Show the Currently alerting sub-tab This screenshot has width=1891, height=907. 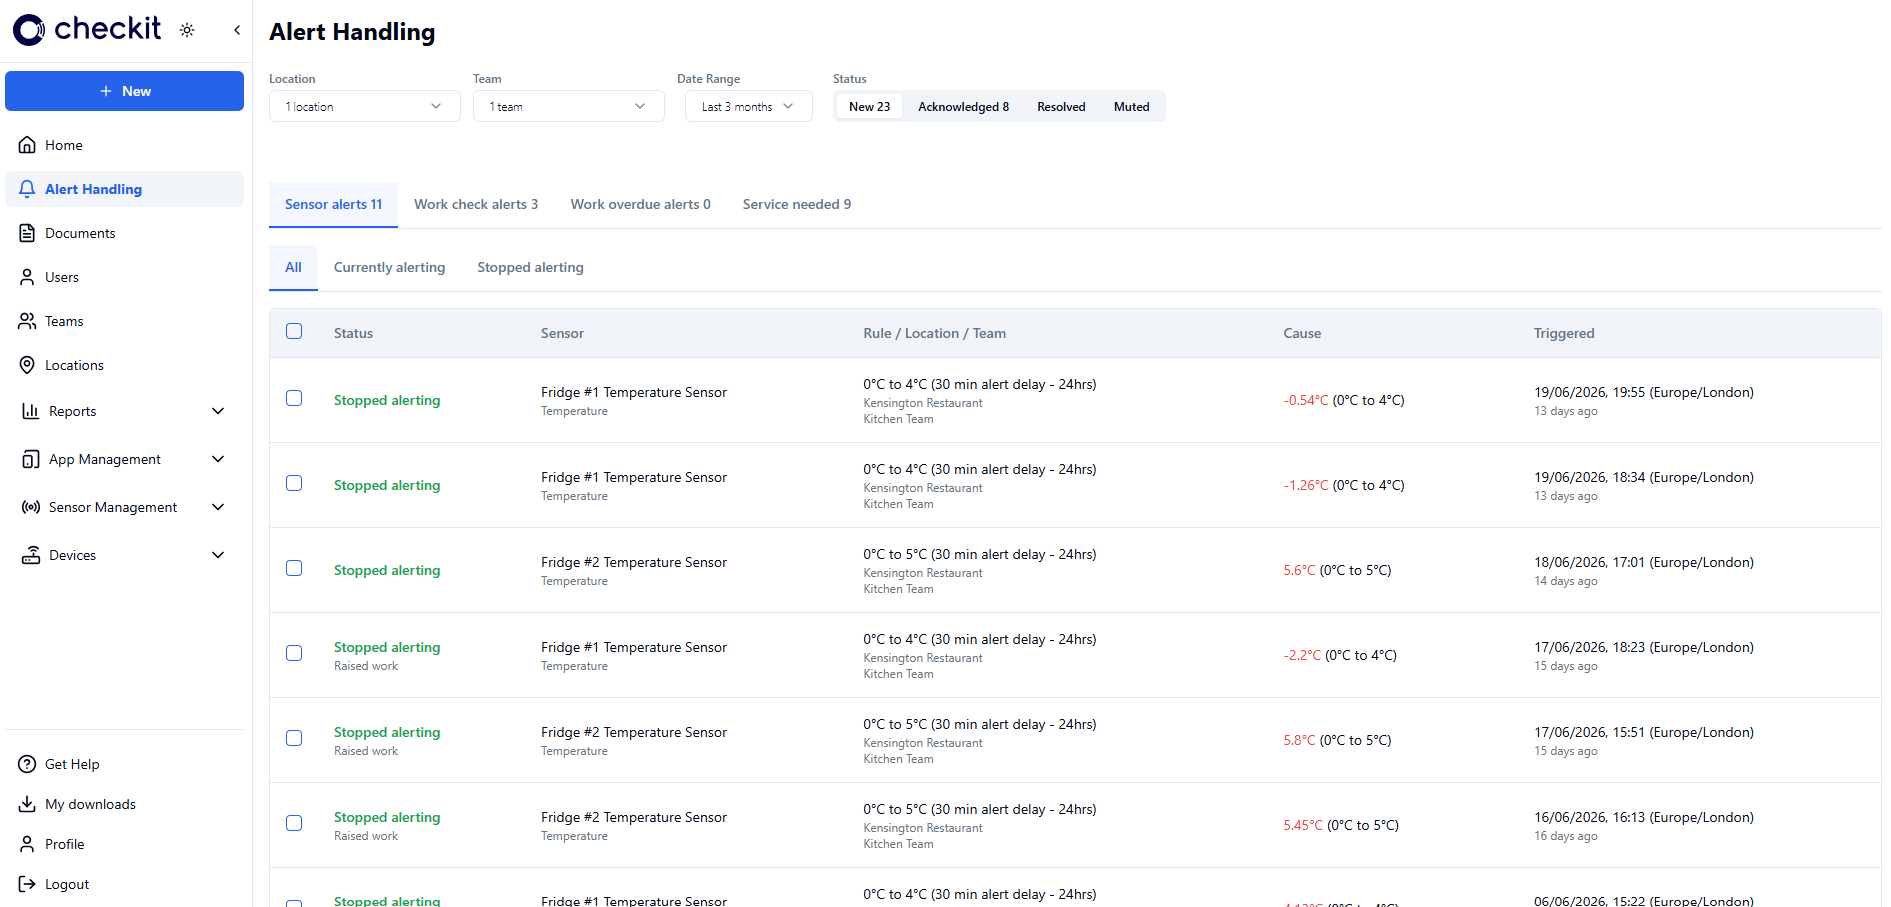(x=390, y=267)
